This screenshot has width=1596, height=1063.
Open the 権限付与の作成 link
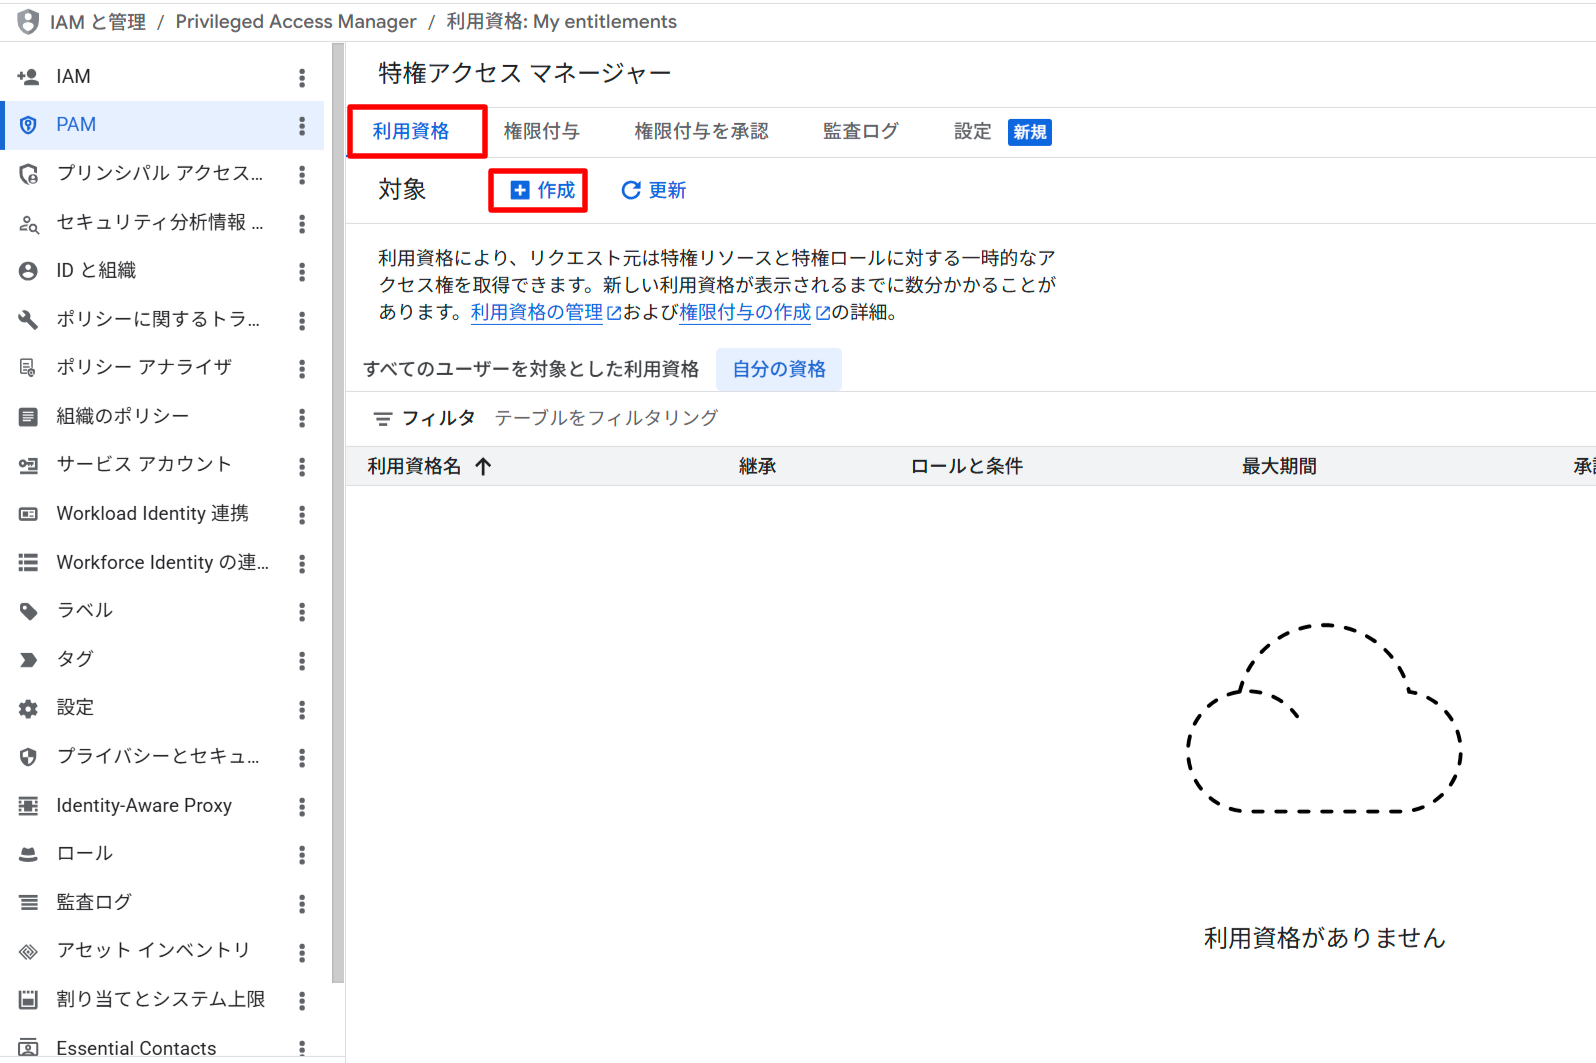pos(755,312)
